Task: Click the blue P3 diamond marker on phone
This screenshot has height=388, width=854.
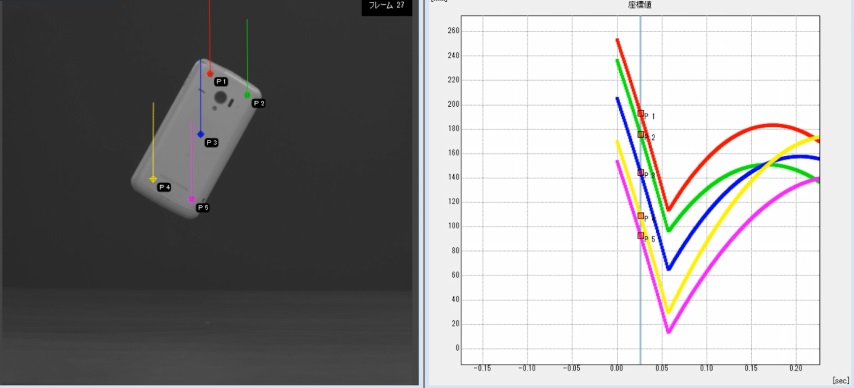Action: pos(200,134)
